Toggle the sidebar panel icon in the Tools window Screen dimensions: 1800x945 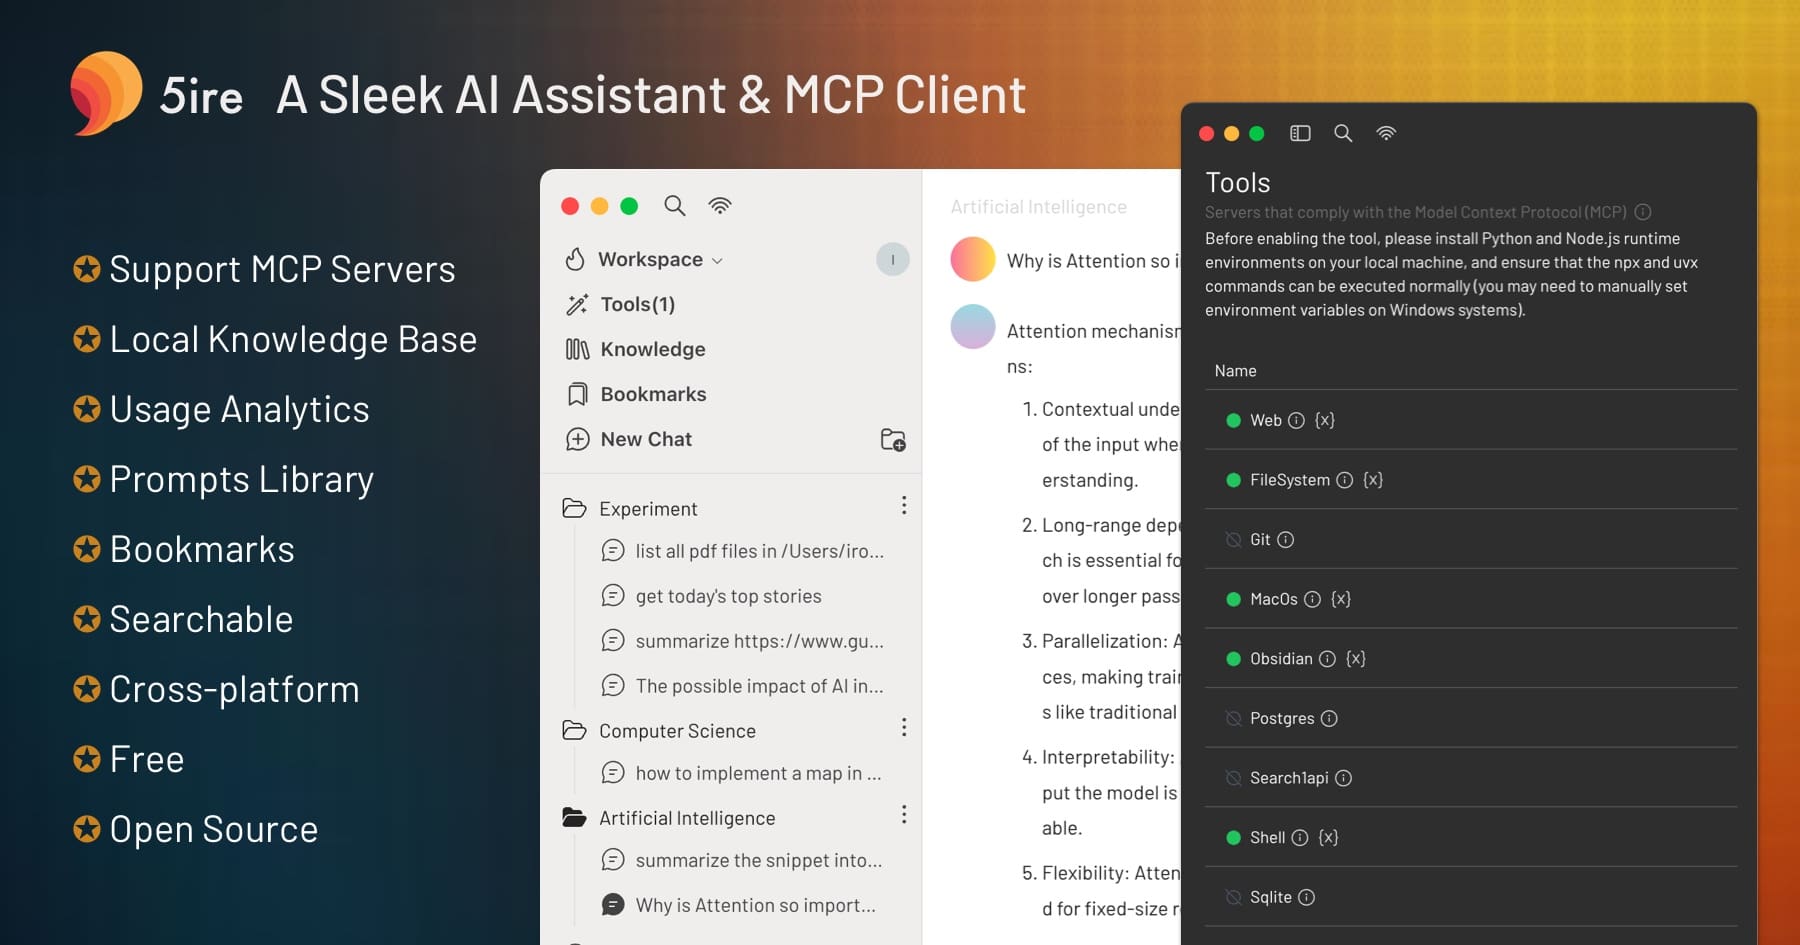(1299, 133)
